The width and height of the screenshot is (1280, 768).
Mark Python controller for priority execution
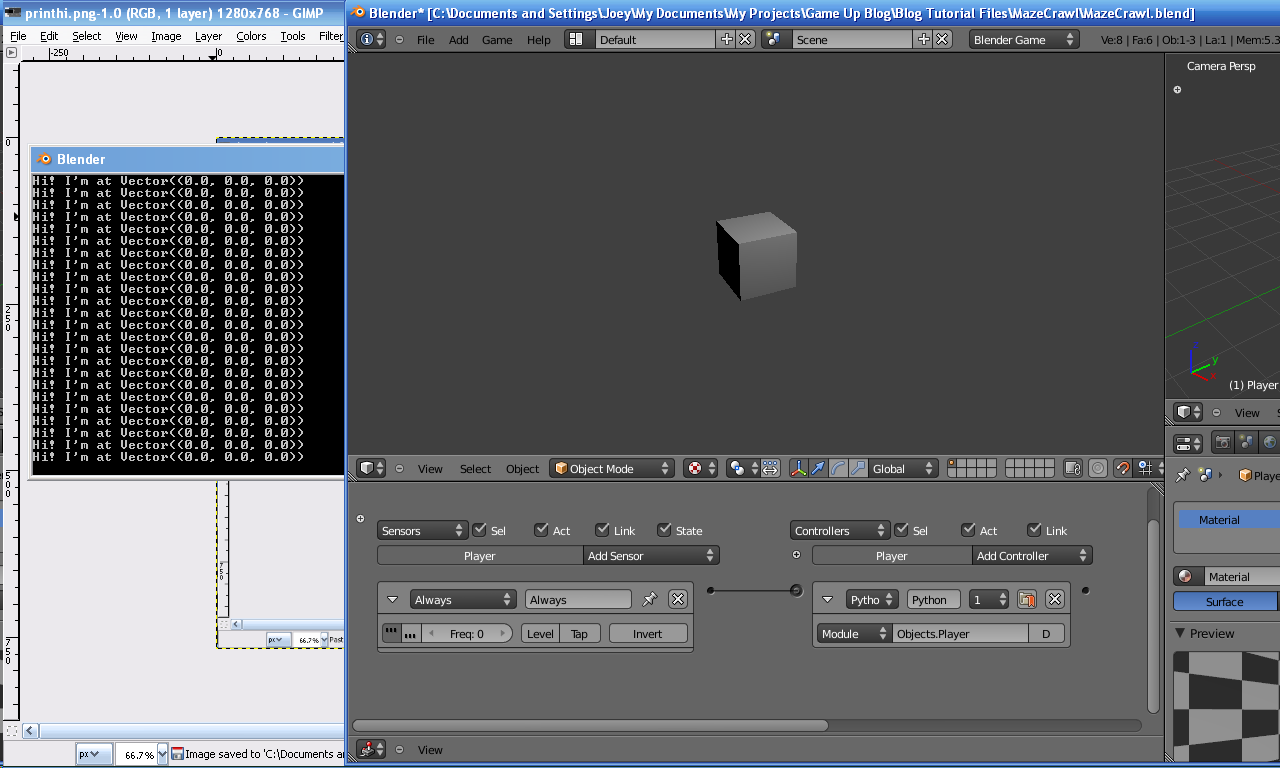coord(1026,600)
